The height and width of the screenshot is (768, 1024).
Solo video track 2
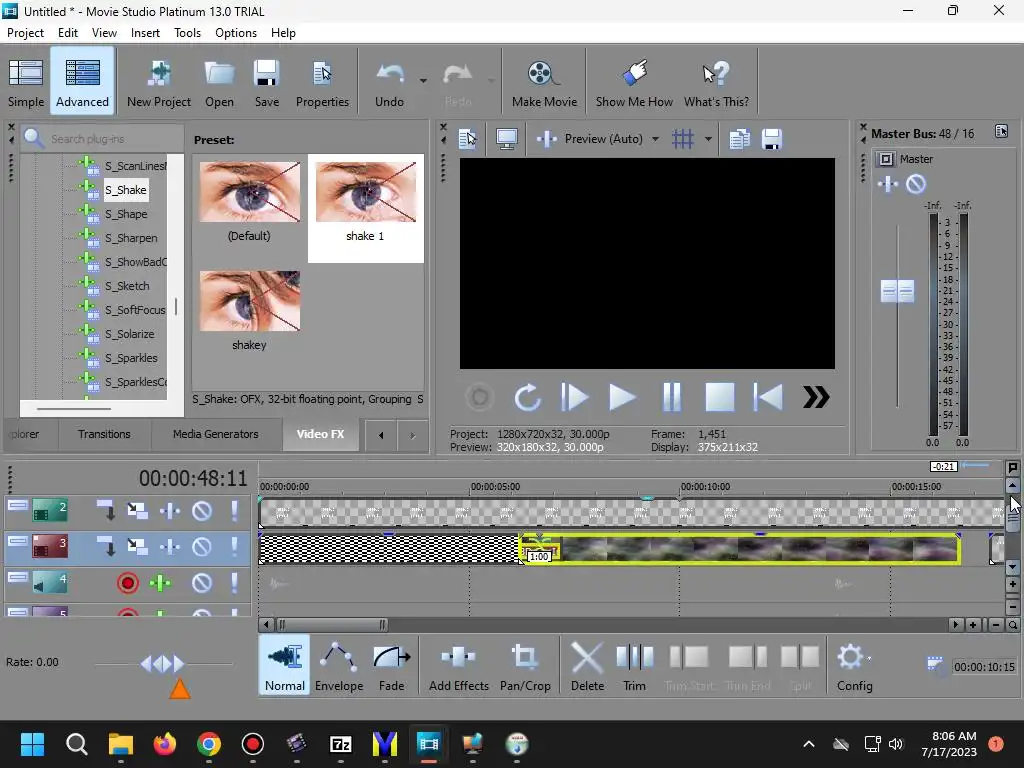click(234, 511)
